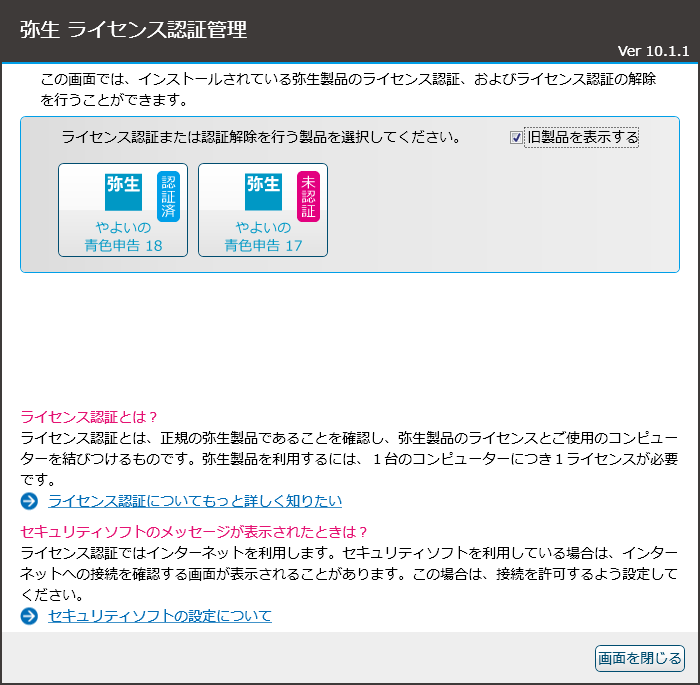Click arrow icon beside セキュリティソフトの設定について
The image size is (700, 685).
coord(29,617)
